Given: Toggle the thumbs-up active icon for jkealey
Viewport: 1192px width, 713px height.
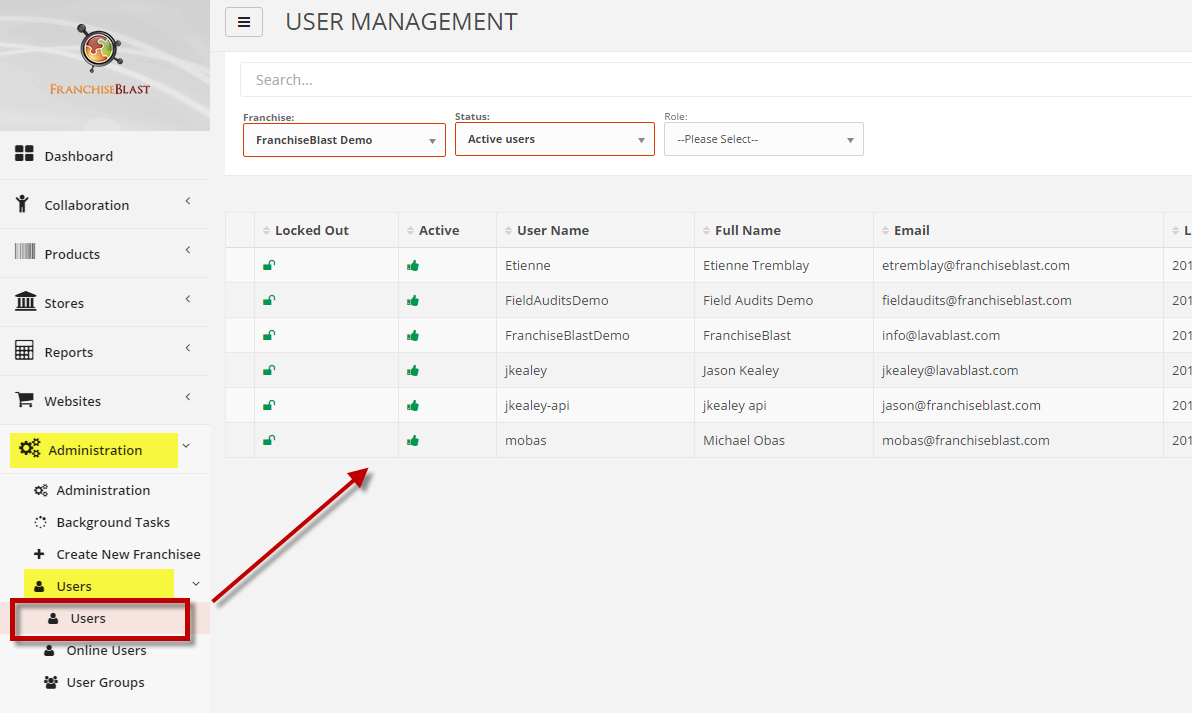Looking at the screenshot, I should coord(413,370).
